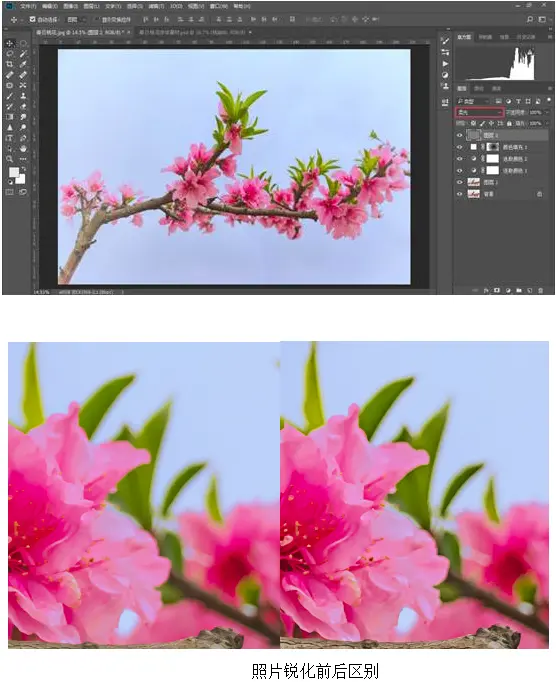The height and width of the screenshot is (682, 558).
Task: Open the collapsed Actions panel play icon
Action: click(x=445, y=64)
